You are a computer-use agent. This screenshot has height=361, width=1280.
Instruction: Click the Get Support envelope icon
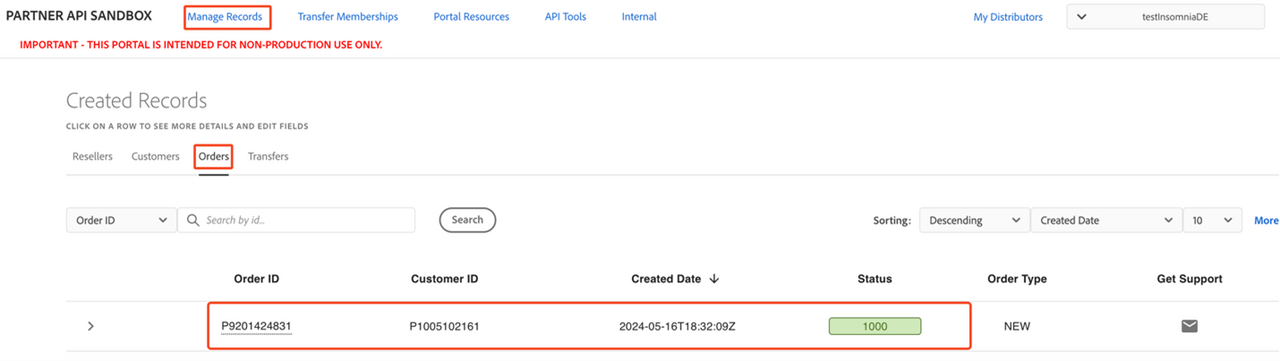[x=1189, y=326]
